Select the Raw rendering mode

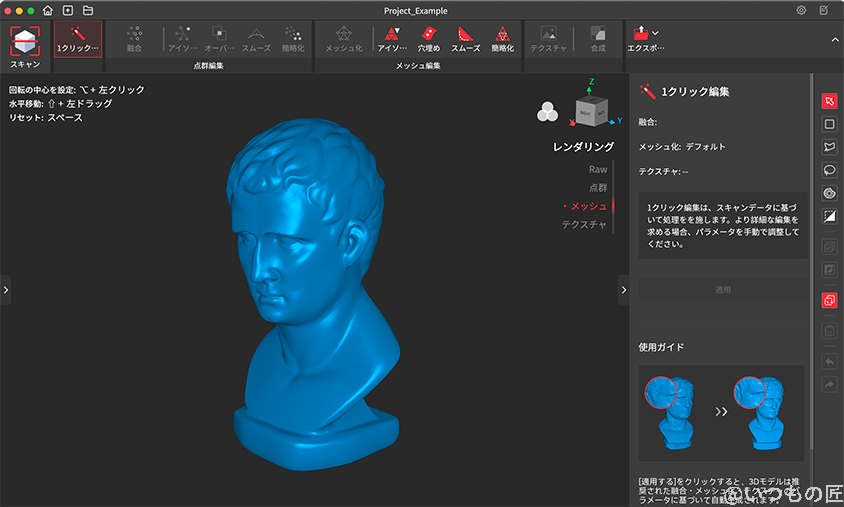[x=598, y=169]
